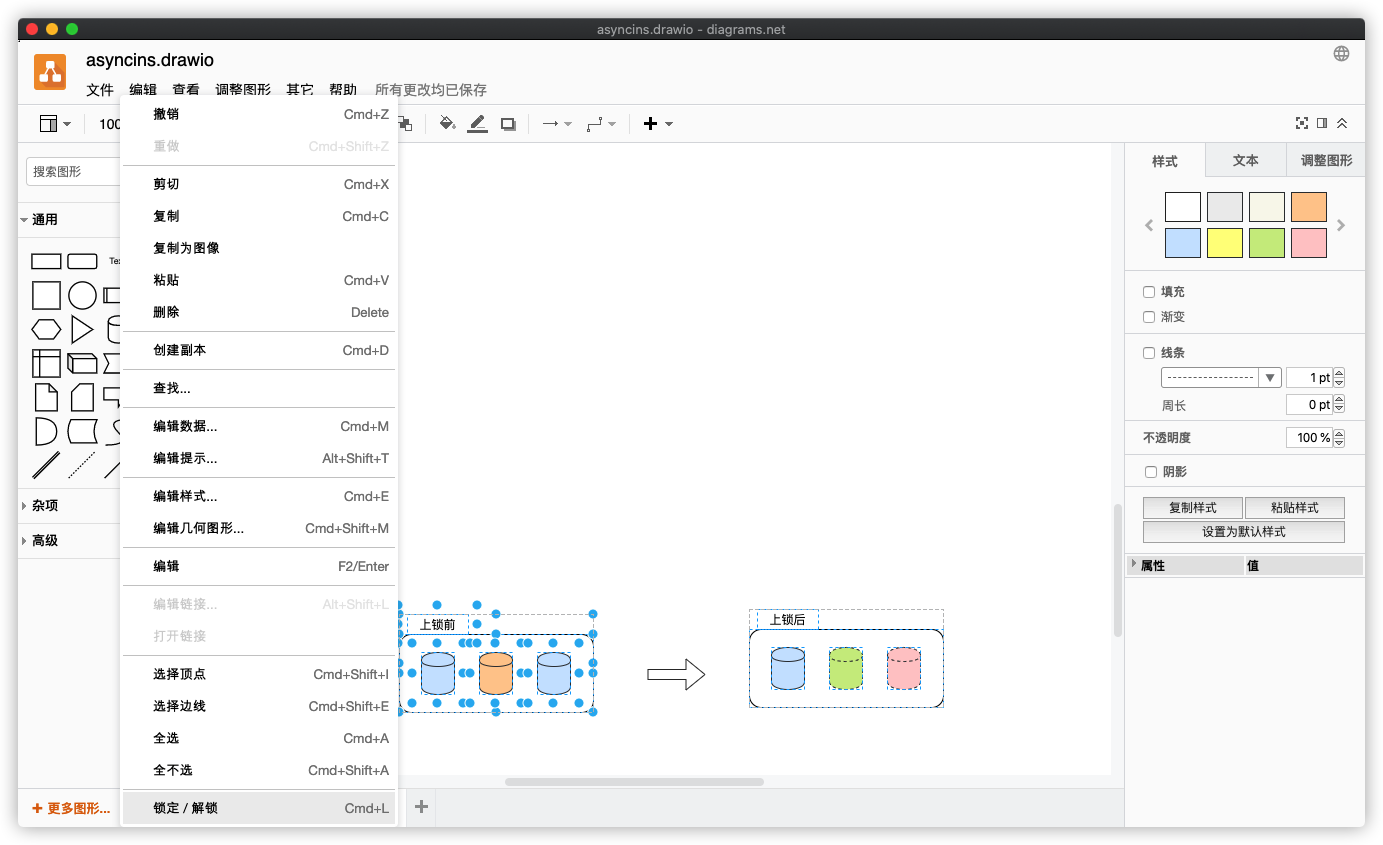Toggle the format panel icon
This screenshot has width=1383, height=845.
click(x=1322, y=123)
